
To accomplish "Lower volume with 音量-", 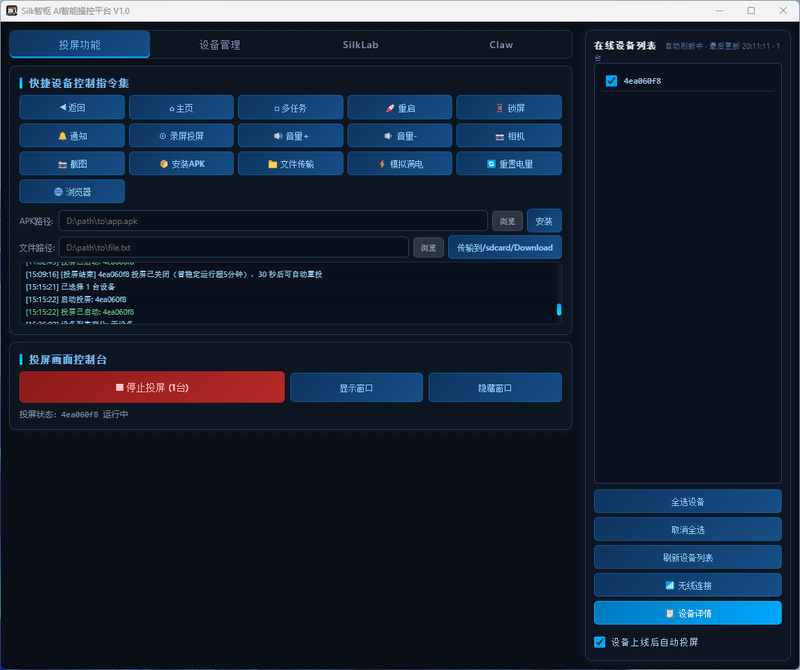I will (x=399, y=136).
